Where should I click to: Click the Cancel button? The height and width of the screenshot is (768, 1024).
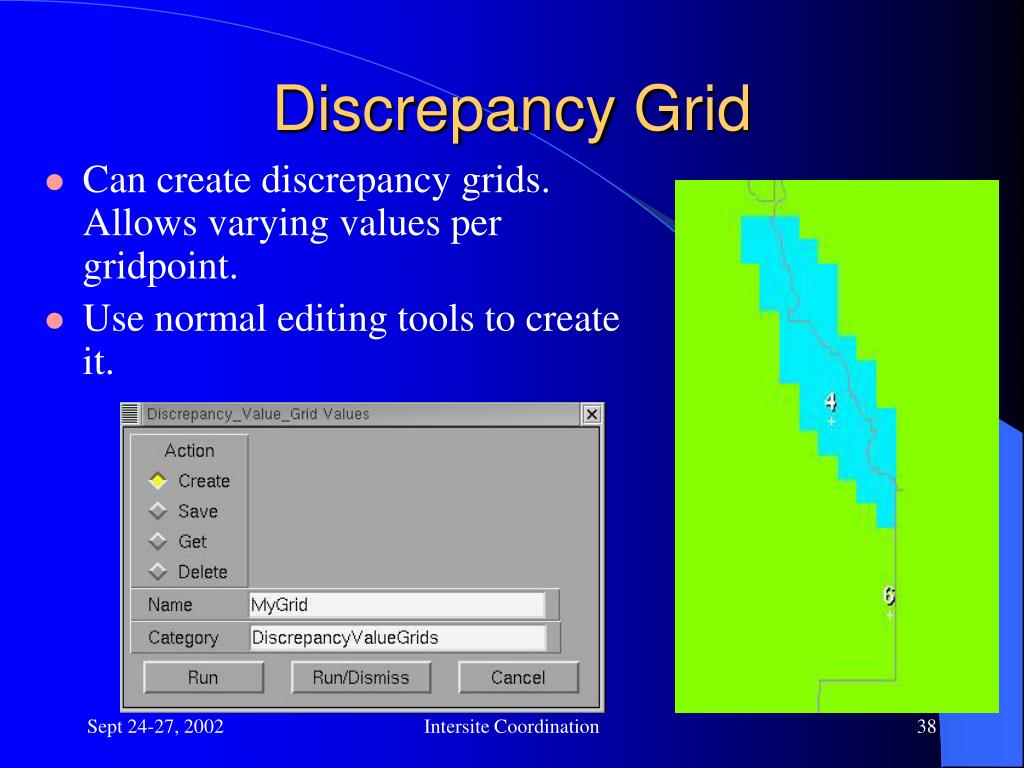518,677
